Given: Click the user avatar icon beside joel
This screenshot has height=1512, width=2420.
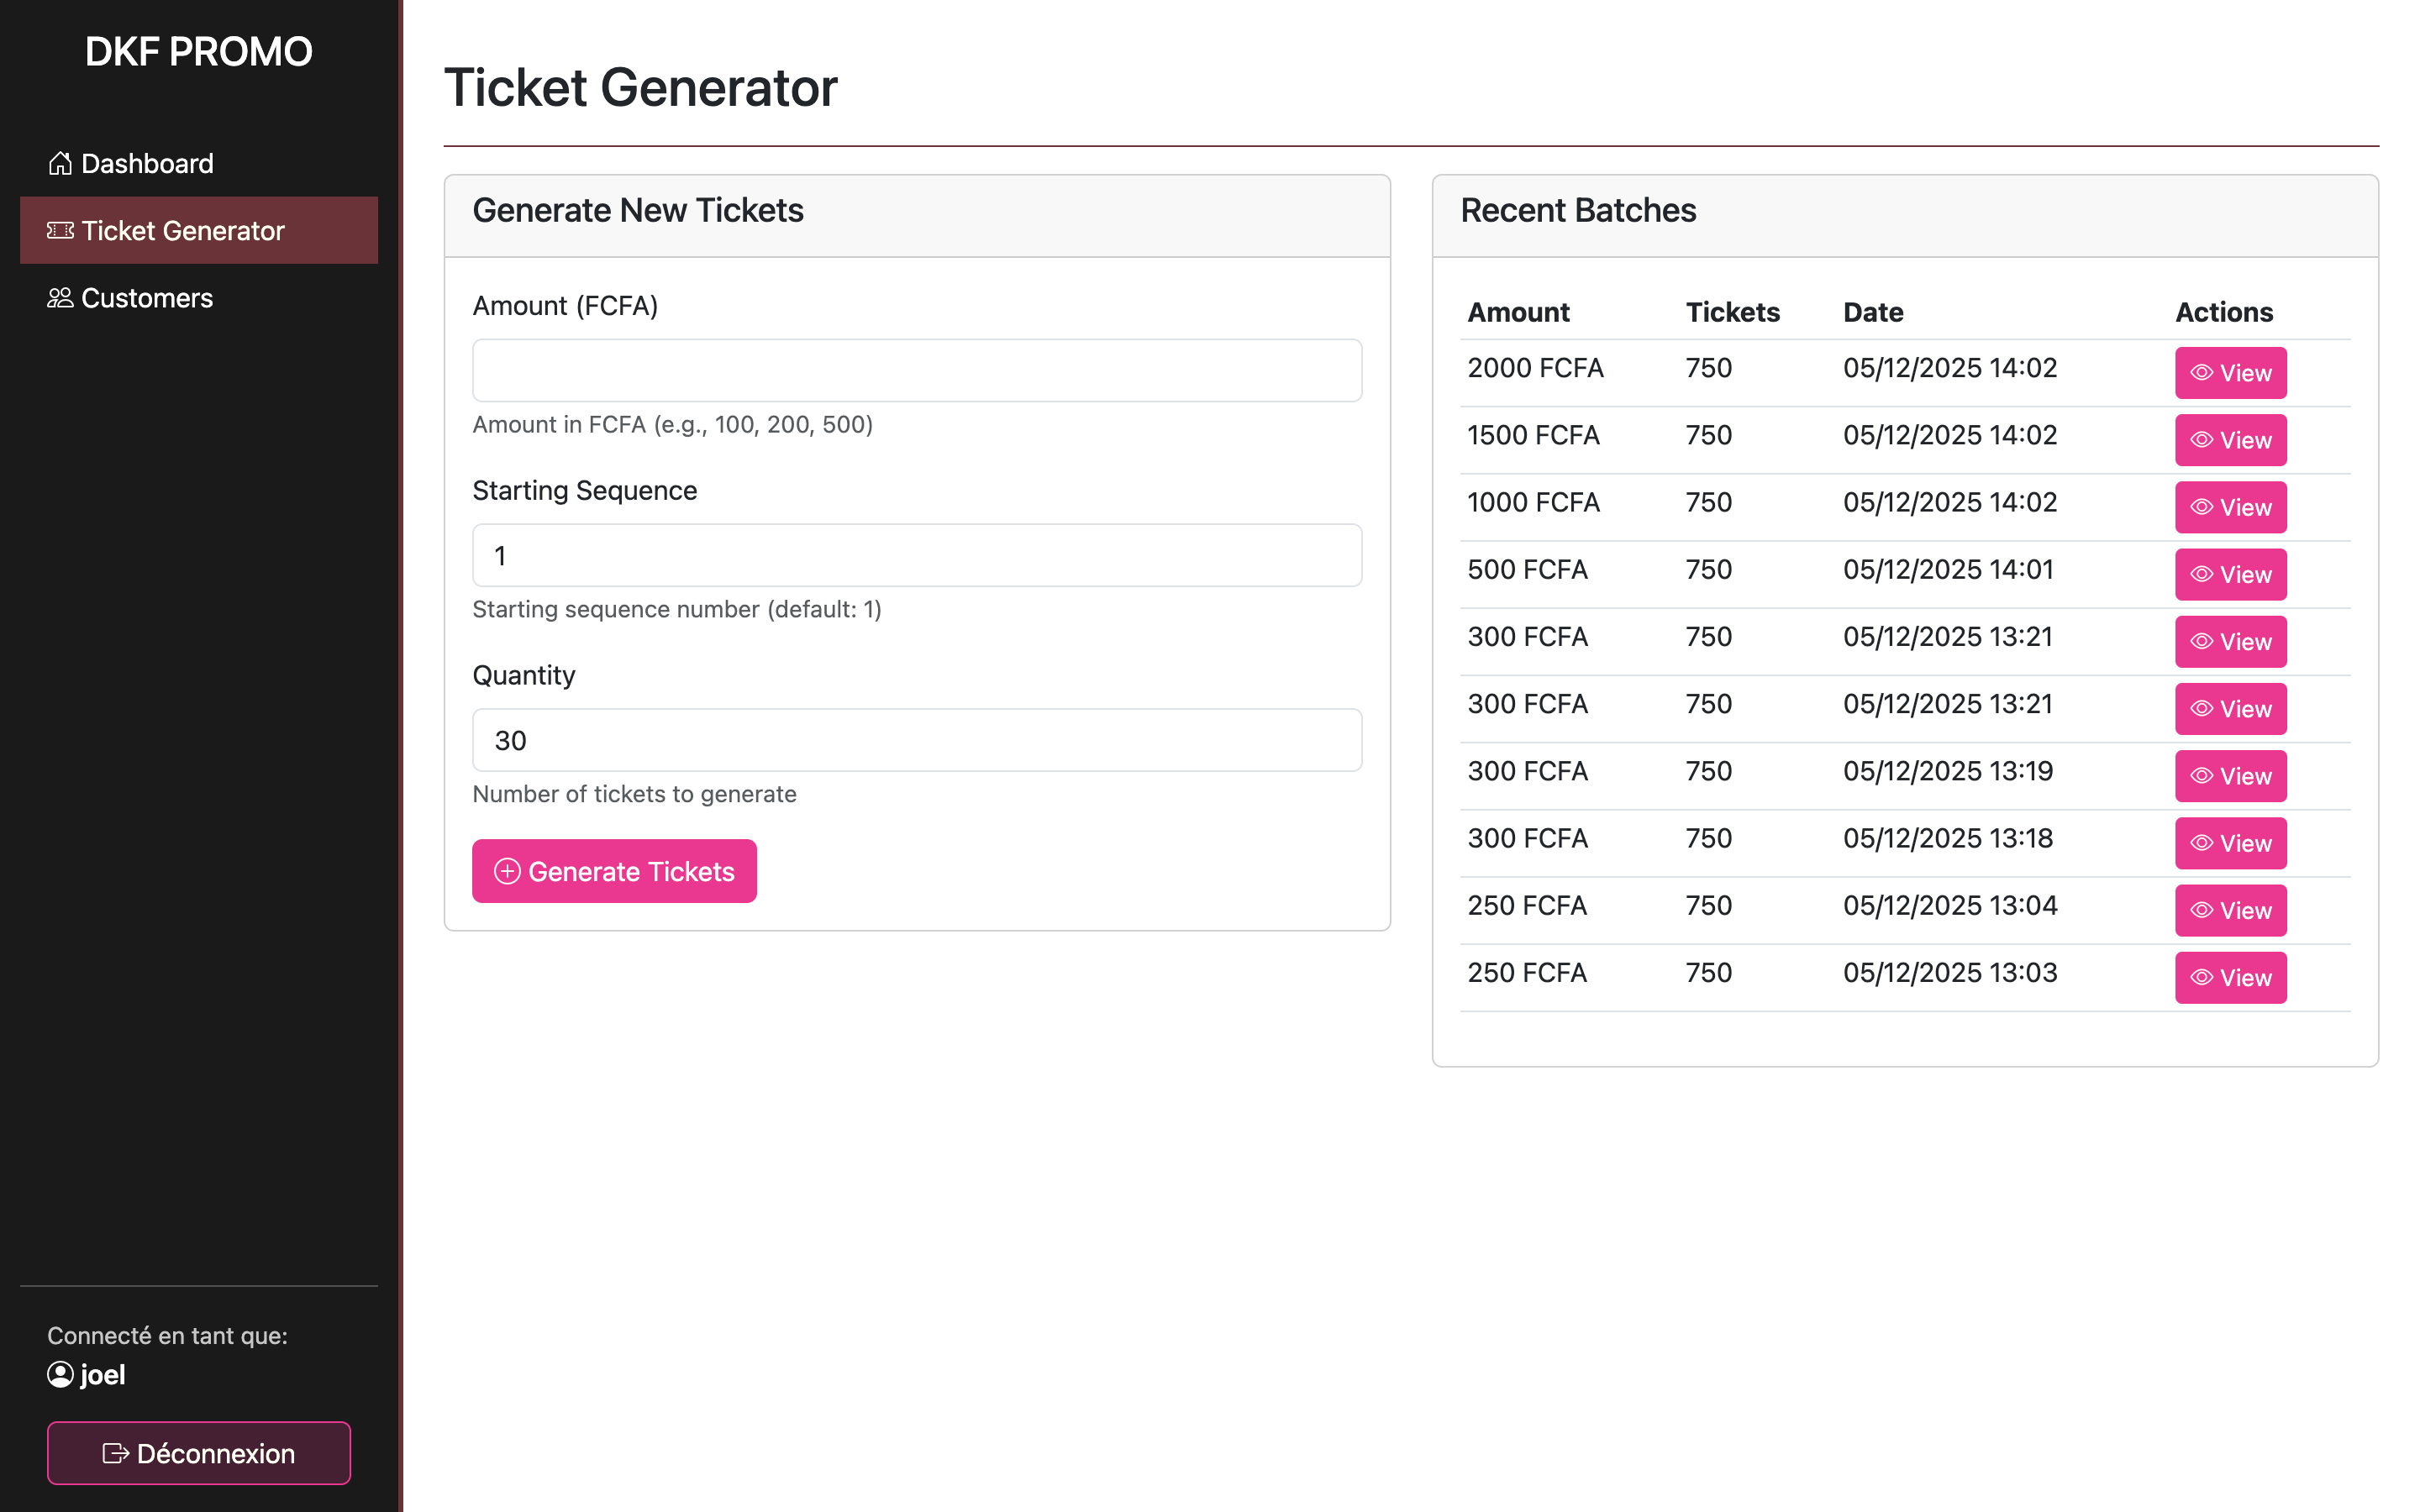Looking at the screenshot, I should pos(60,1375).
